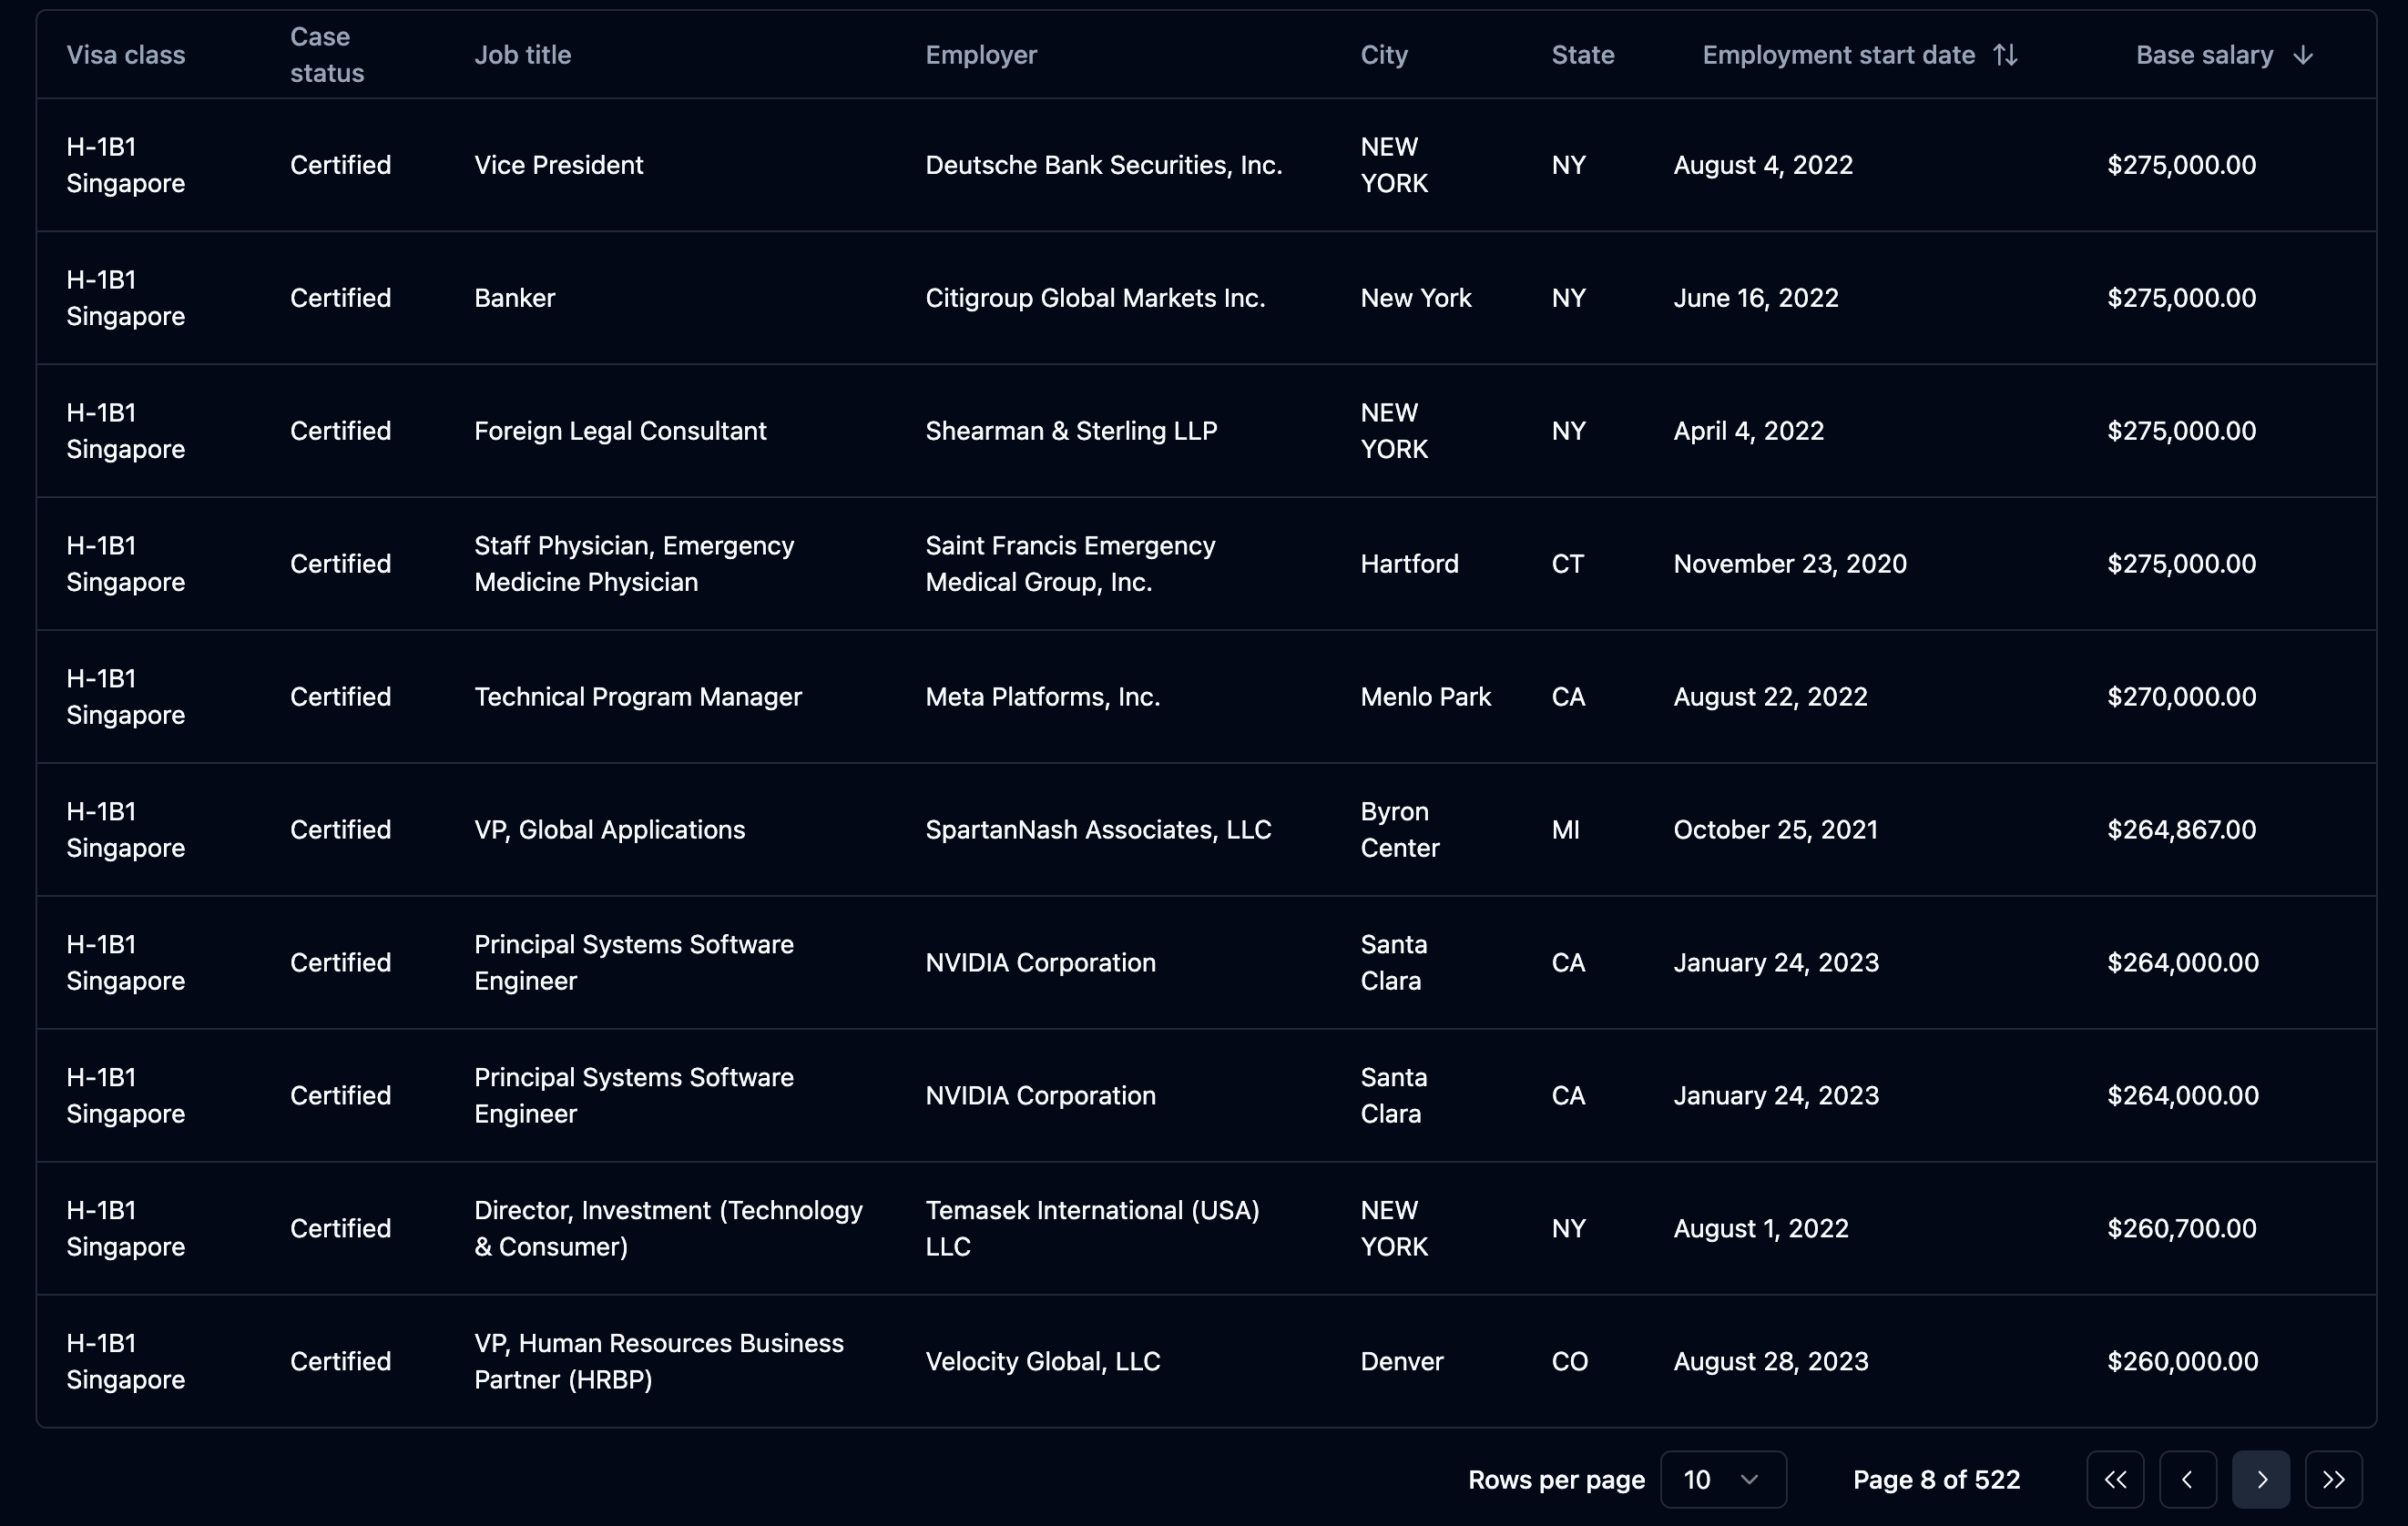Click the $270,000.00 salary cell
Screen dimensions: 2408x1526
(2181, 697)
